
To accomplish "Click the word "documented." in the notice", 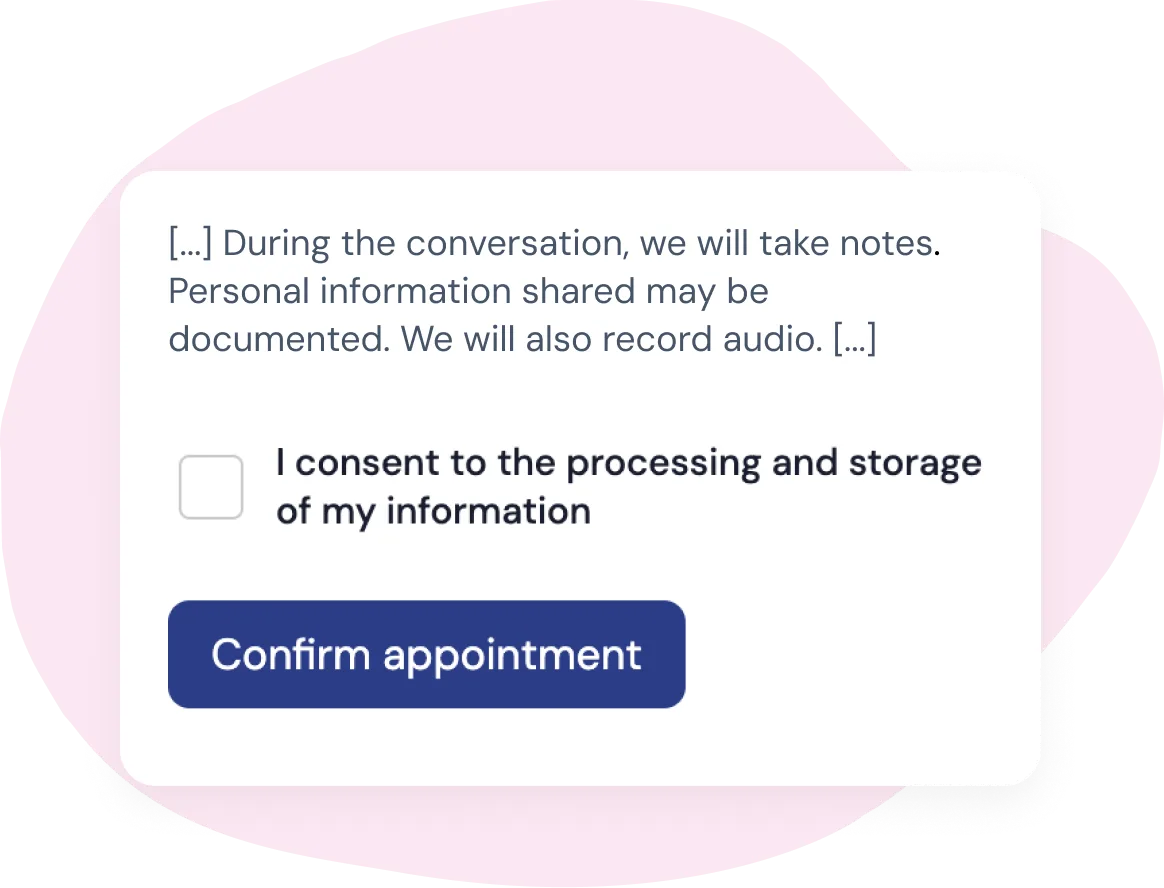I will (278, 340).
